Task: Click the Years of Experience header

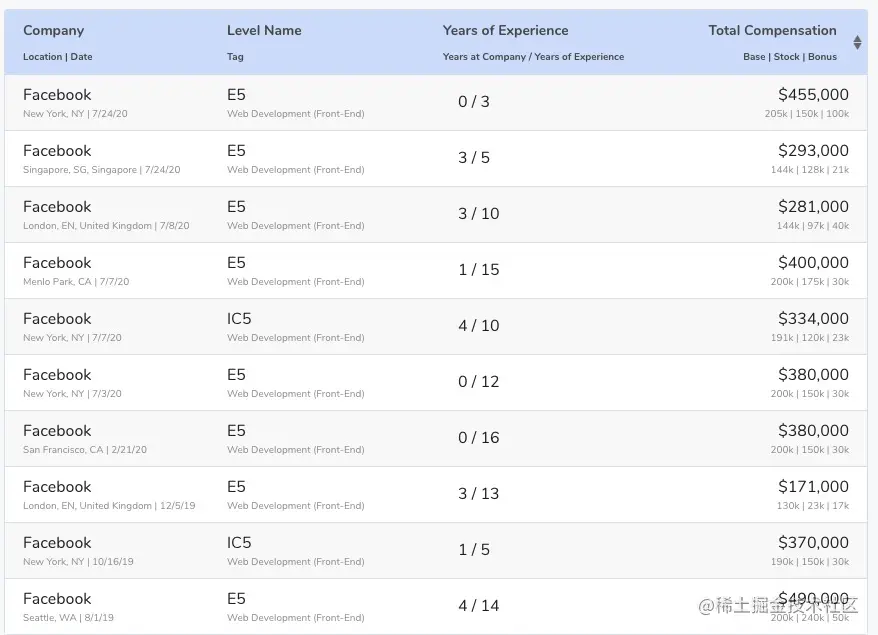Action: click(x=505, y=31)
